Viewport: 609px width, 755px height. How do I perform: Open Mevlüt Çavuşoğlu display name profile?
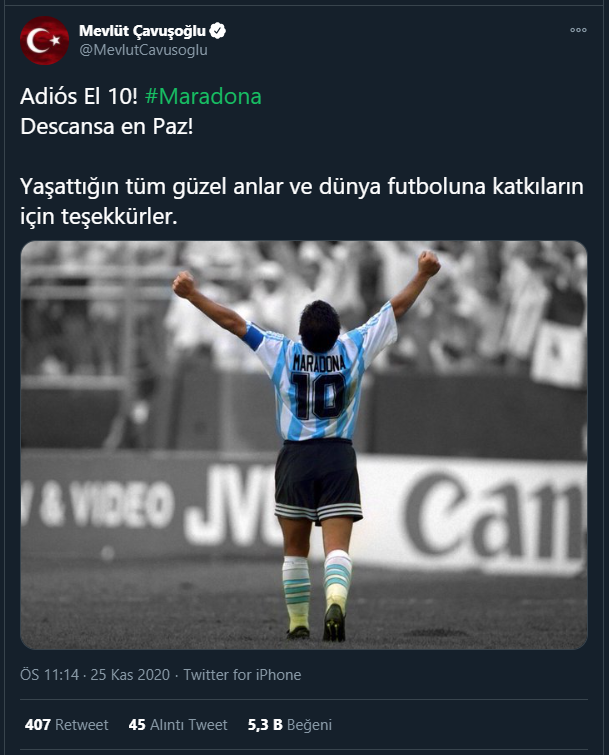click(143, 31)
